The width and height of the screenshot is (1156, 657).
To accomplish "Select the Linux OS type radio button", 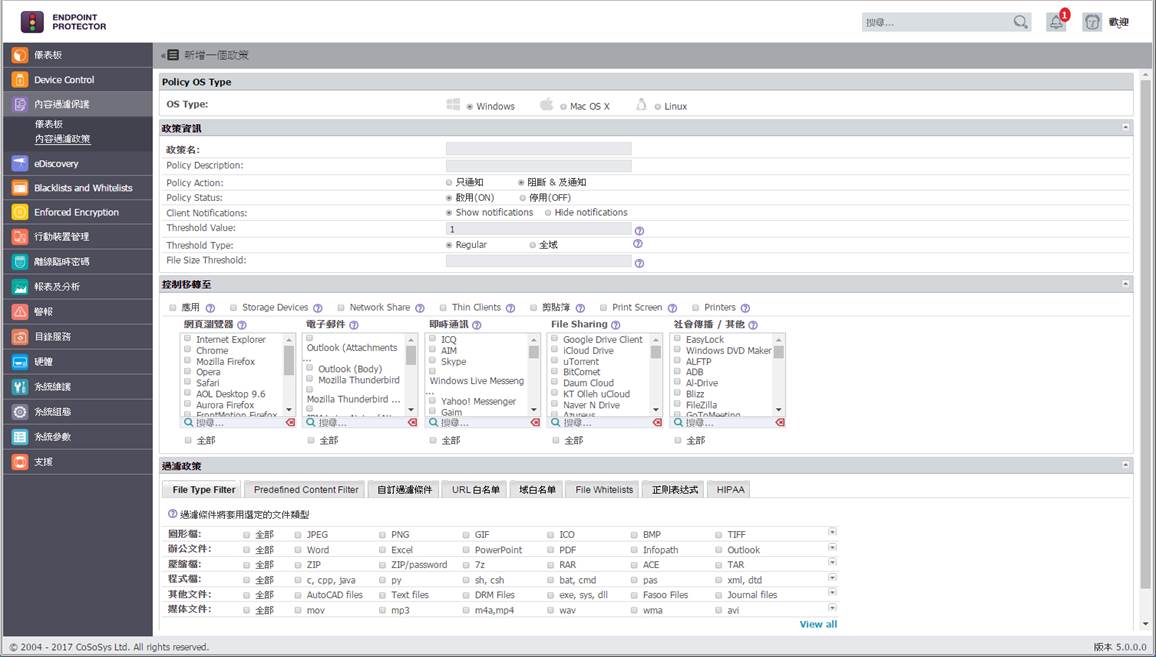I will 658,107.
